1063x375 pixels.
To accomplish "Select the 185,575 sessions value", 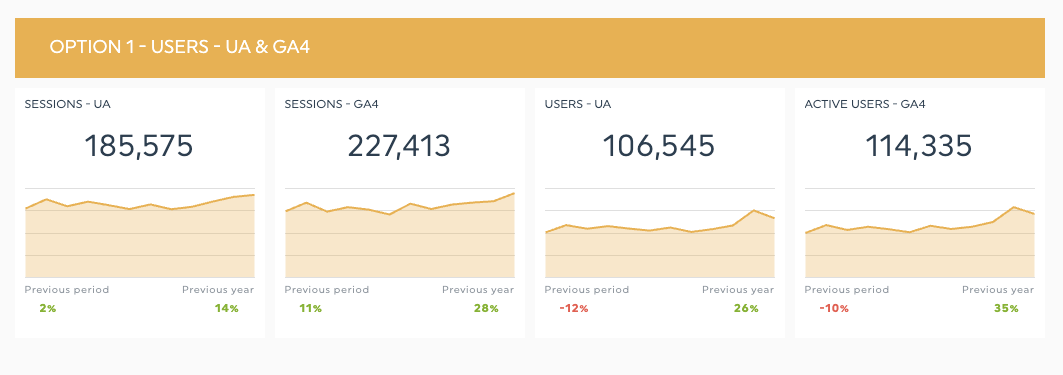I will coord(139,146).
